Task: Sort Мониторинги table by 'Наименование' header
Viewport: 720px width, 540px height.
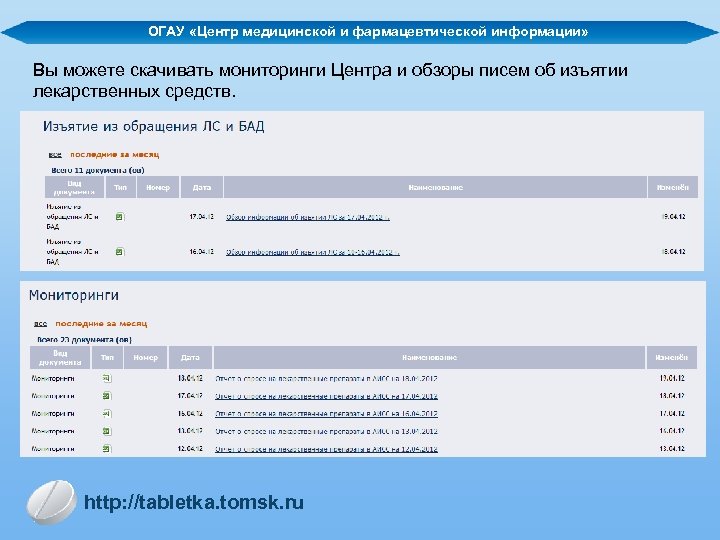Action: coord(429,357)
